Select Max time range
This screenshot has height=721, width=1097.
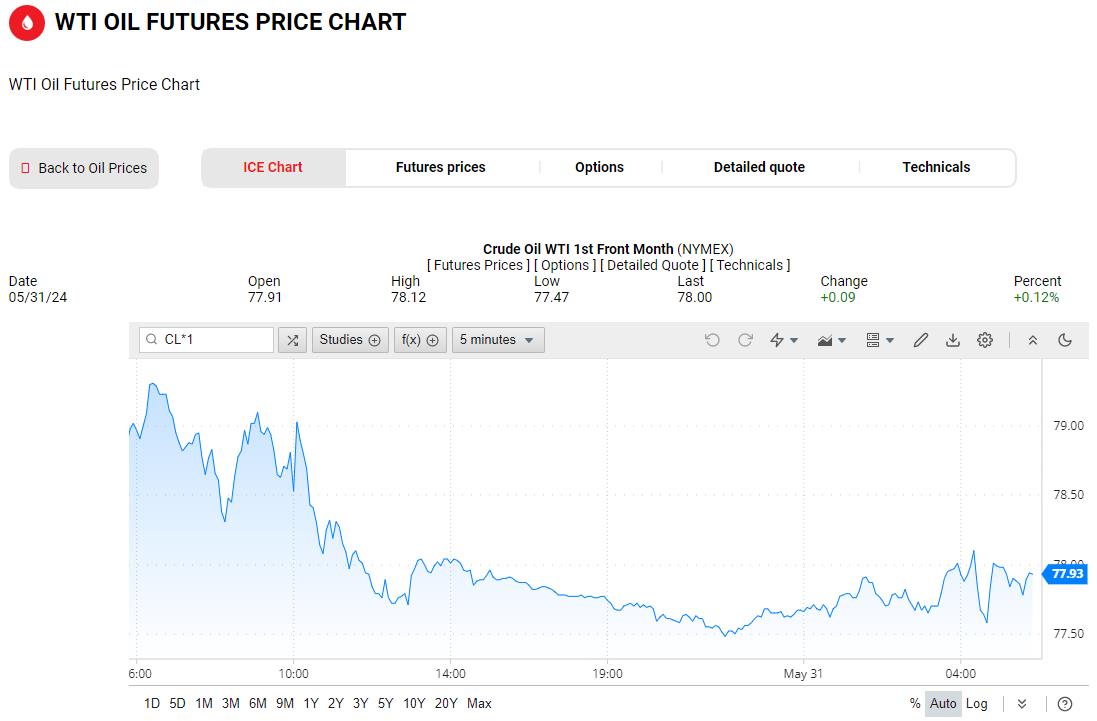[479, 704]
